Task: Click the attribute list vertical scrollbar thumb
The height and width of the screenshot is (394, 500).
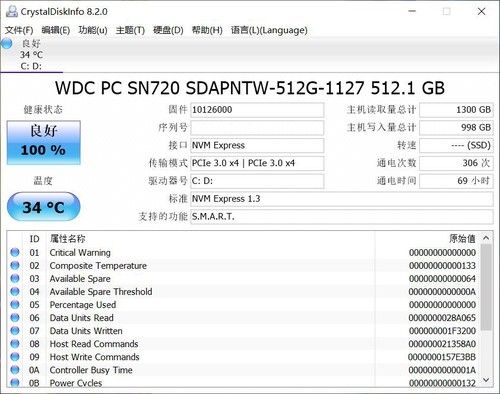Action: 486,287
